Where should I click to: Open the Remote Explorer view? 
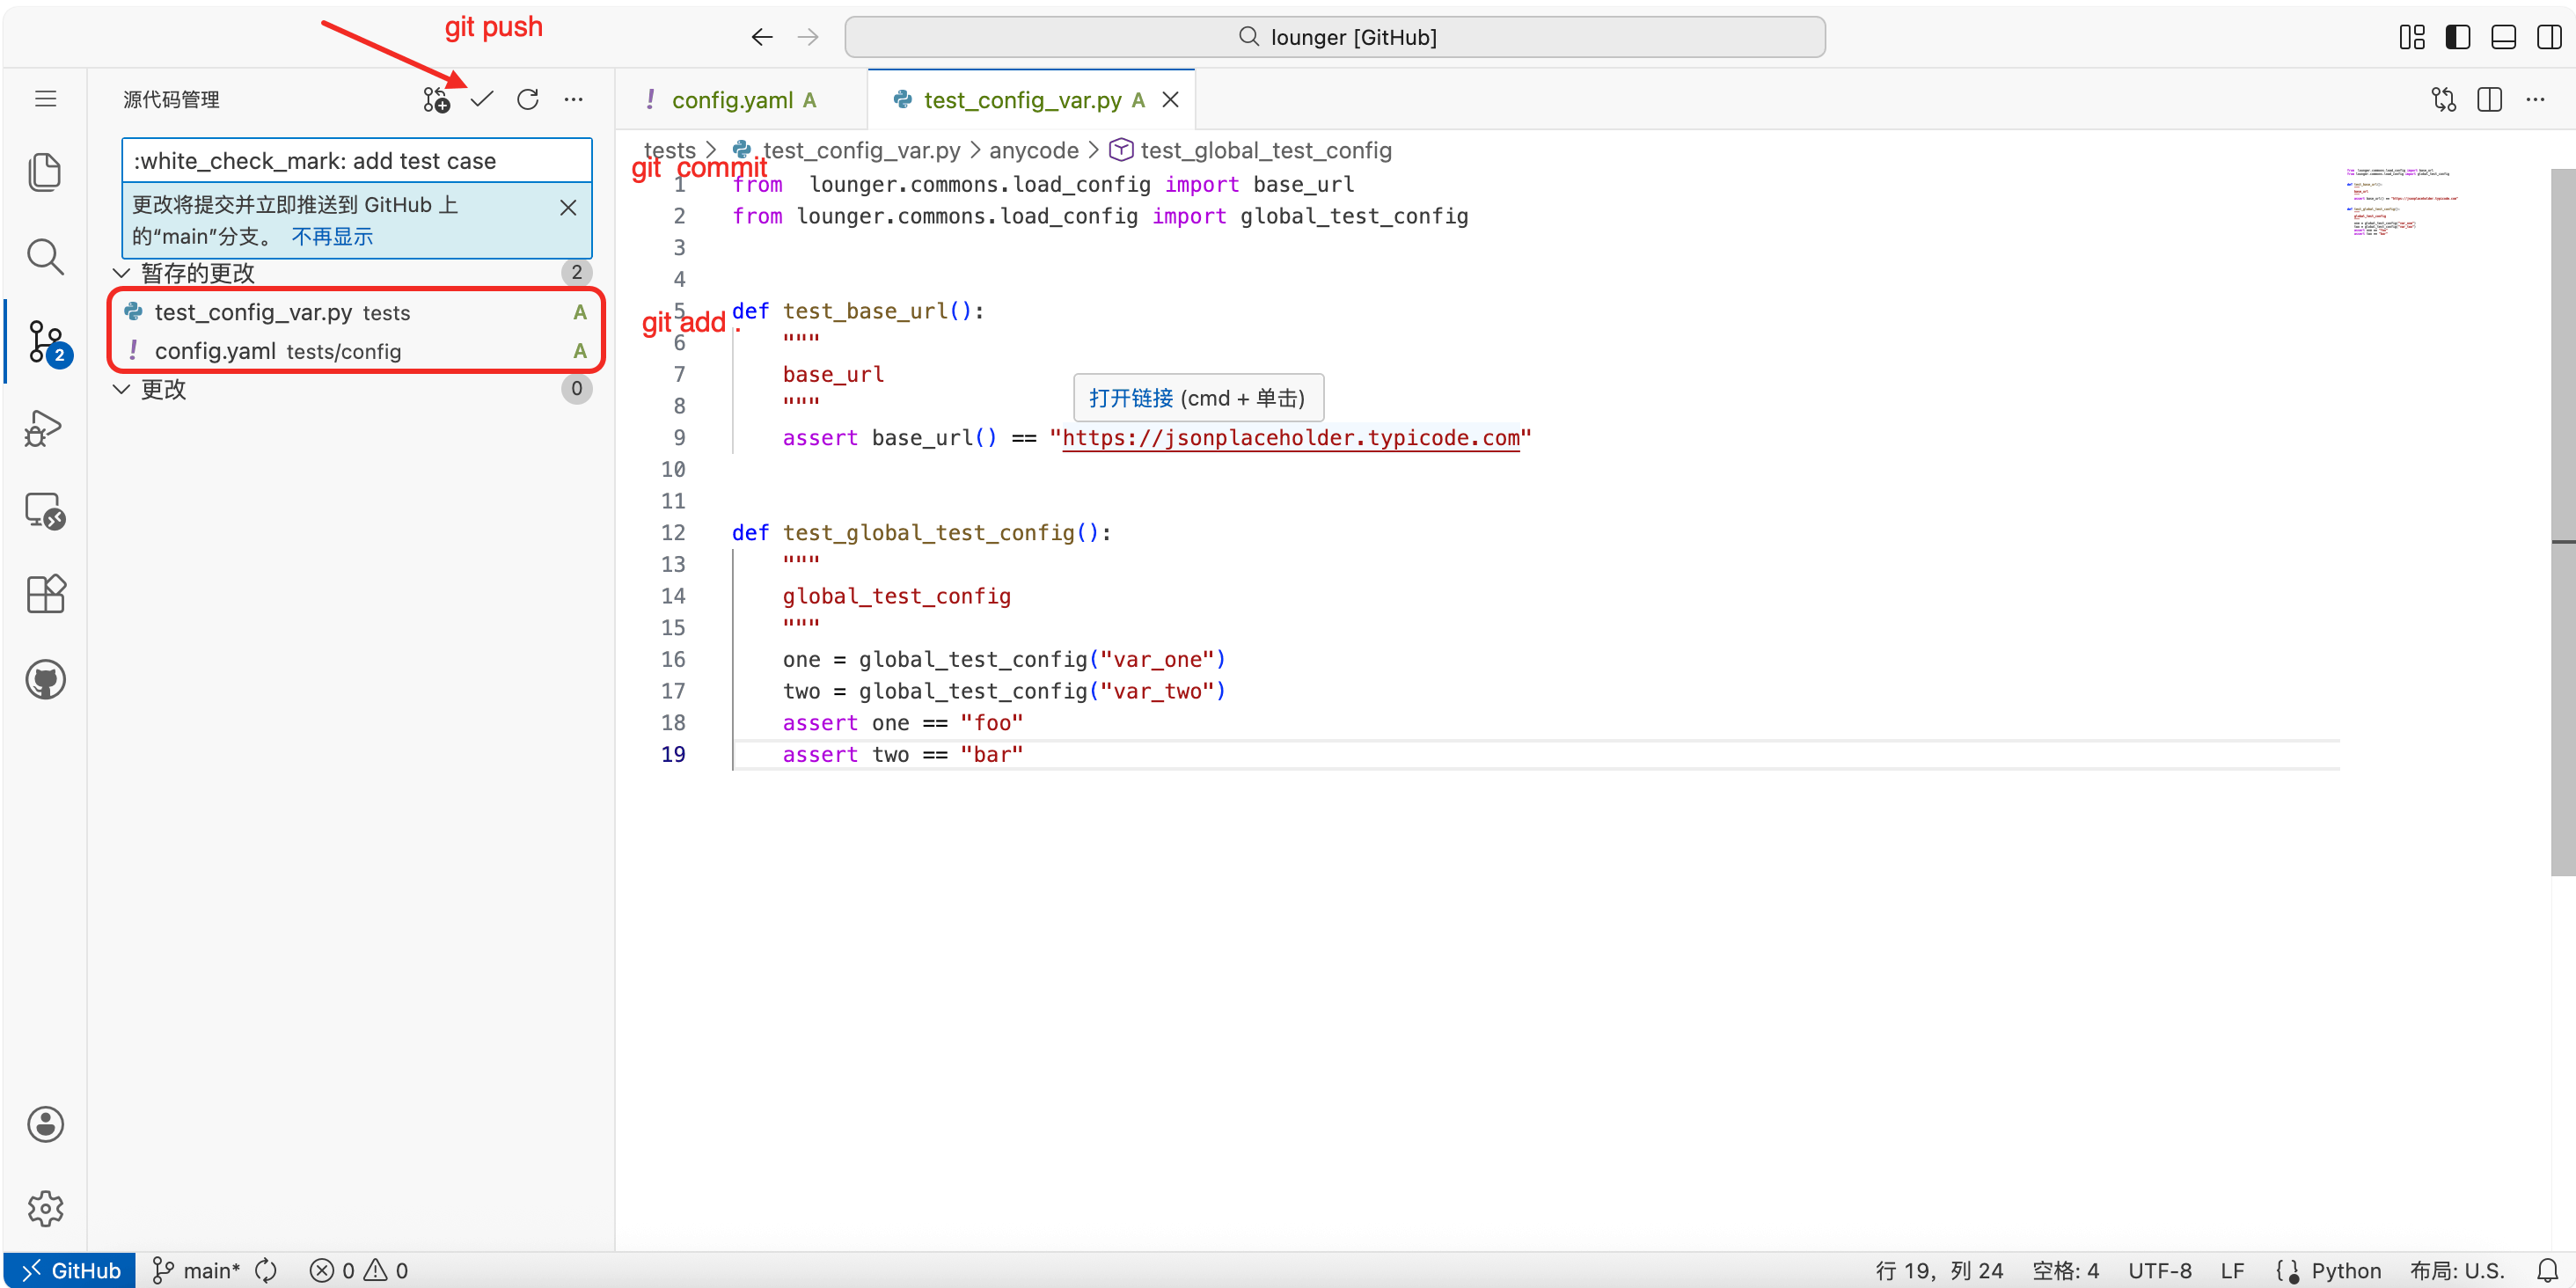(x=45, y=511)
